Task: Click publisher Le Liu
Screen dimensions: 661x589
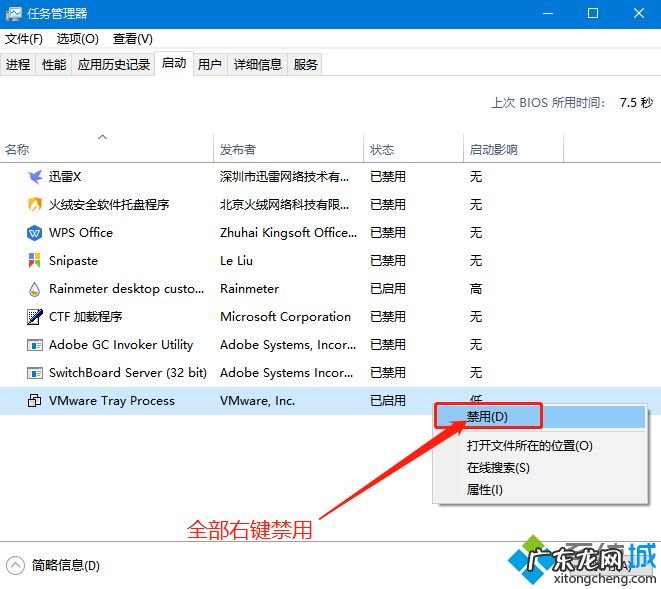Action: [236, 261]
